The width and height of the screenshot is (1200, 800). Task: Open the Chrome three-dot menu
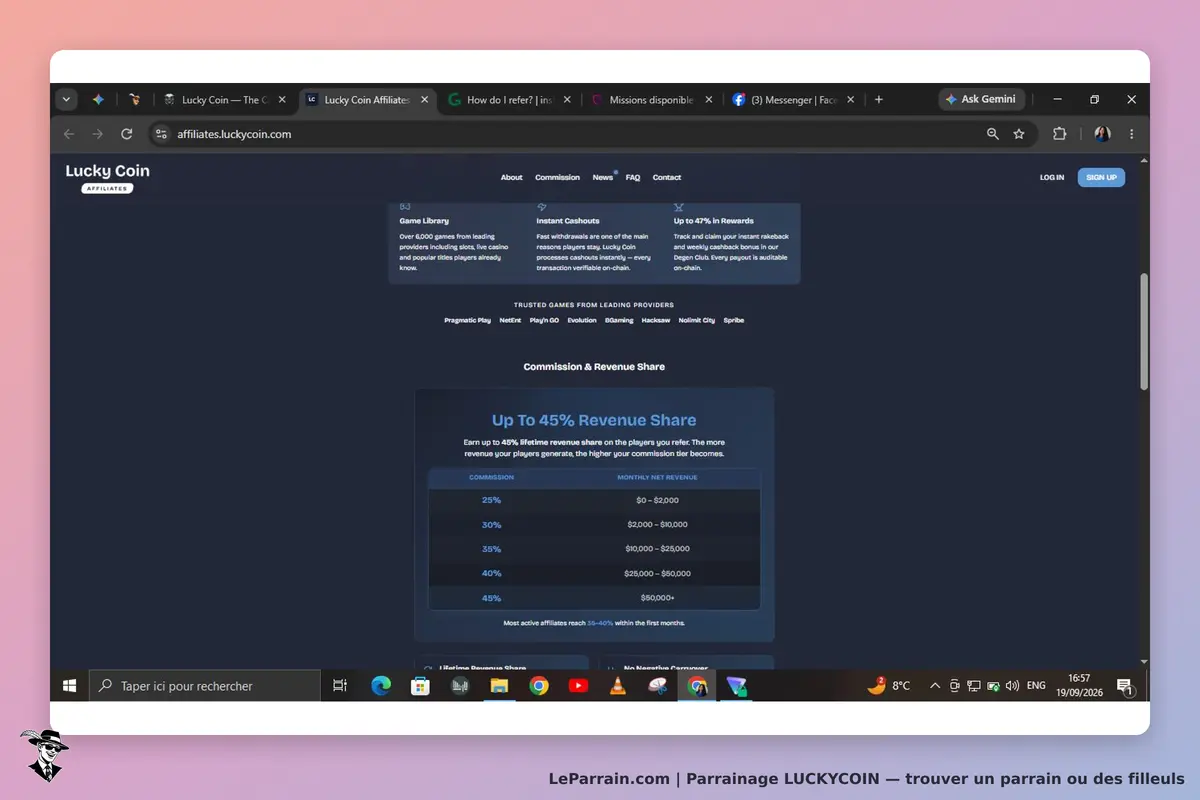click(1132, 134)
